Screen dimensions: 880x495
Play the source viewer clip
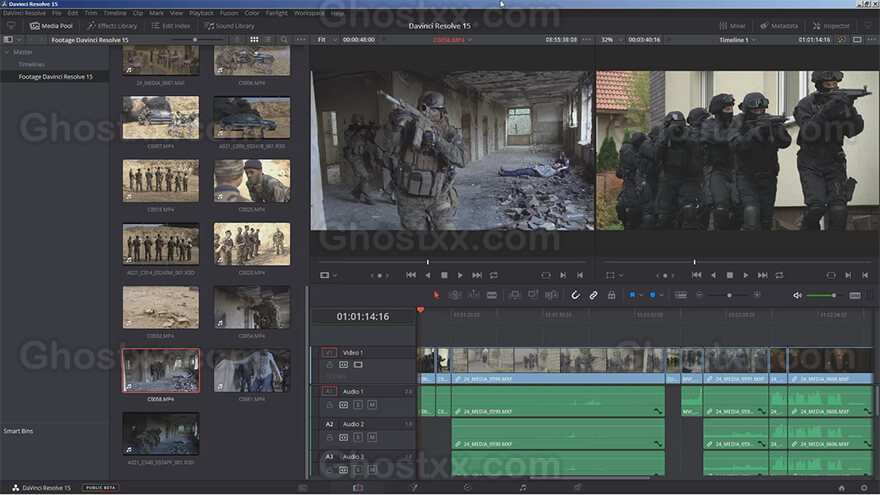460,275
